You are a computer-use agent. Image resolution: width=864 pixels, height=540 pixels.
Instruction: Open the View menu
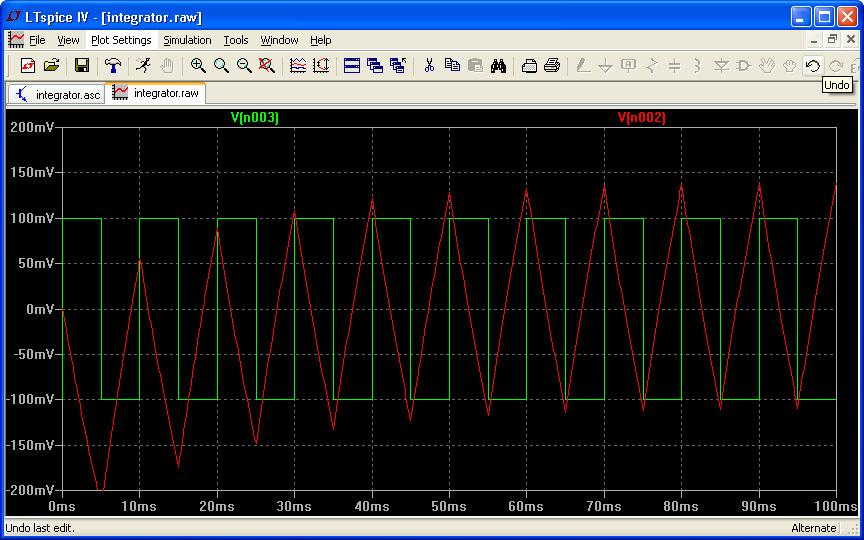click(68, 40)
